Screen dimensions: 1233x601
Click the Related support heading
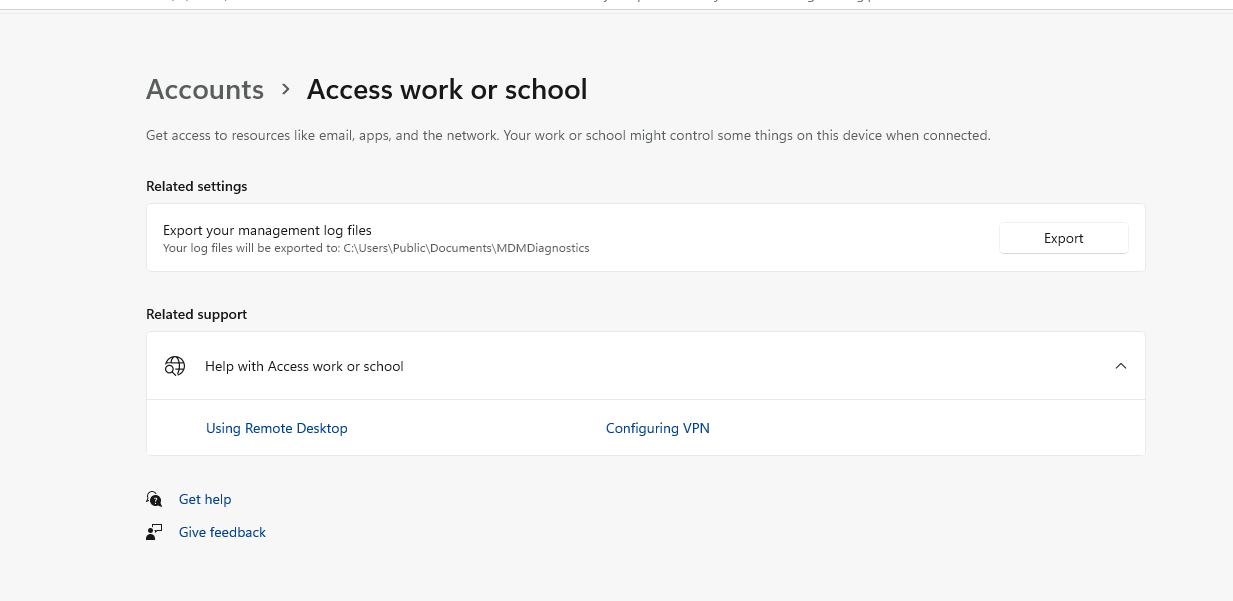[x=196, y=314]
